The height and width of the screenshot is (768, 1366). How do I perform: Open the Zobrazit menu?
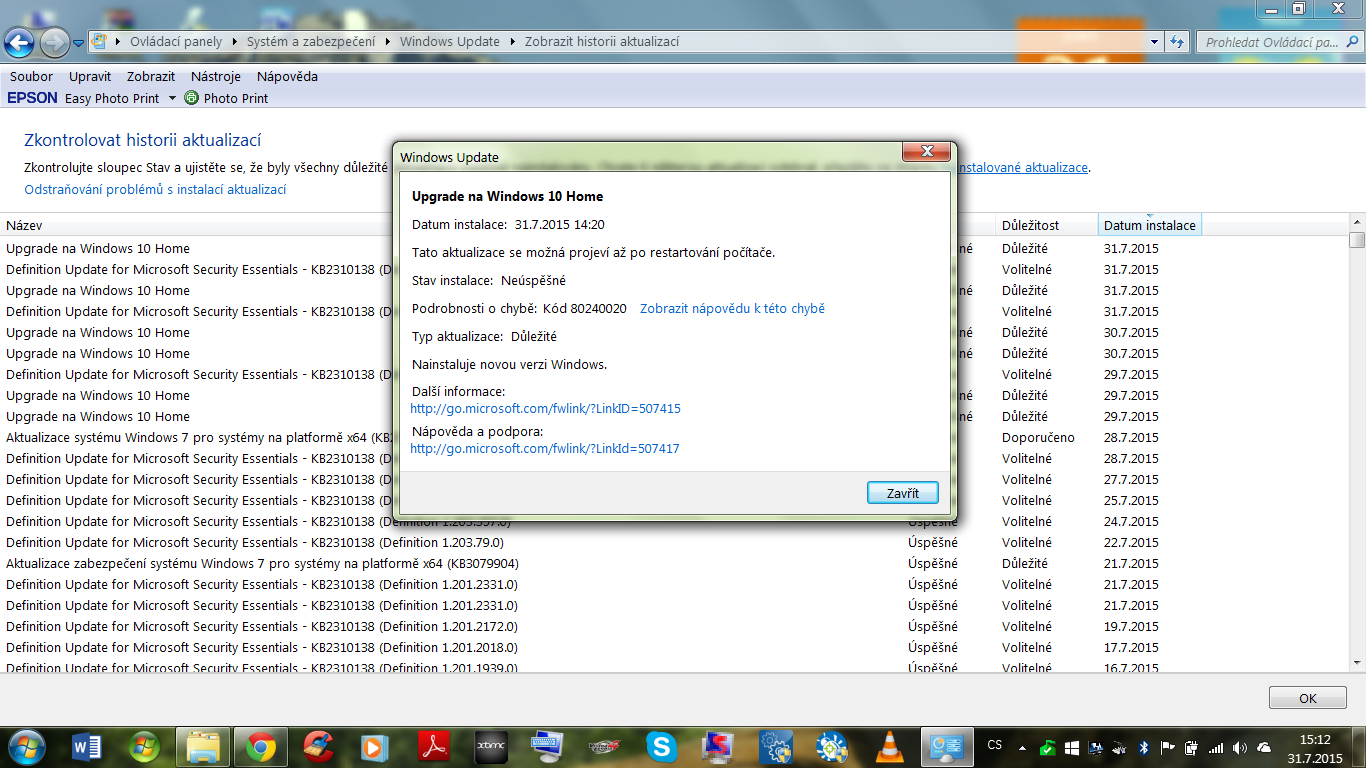[151, 77]
